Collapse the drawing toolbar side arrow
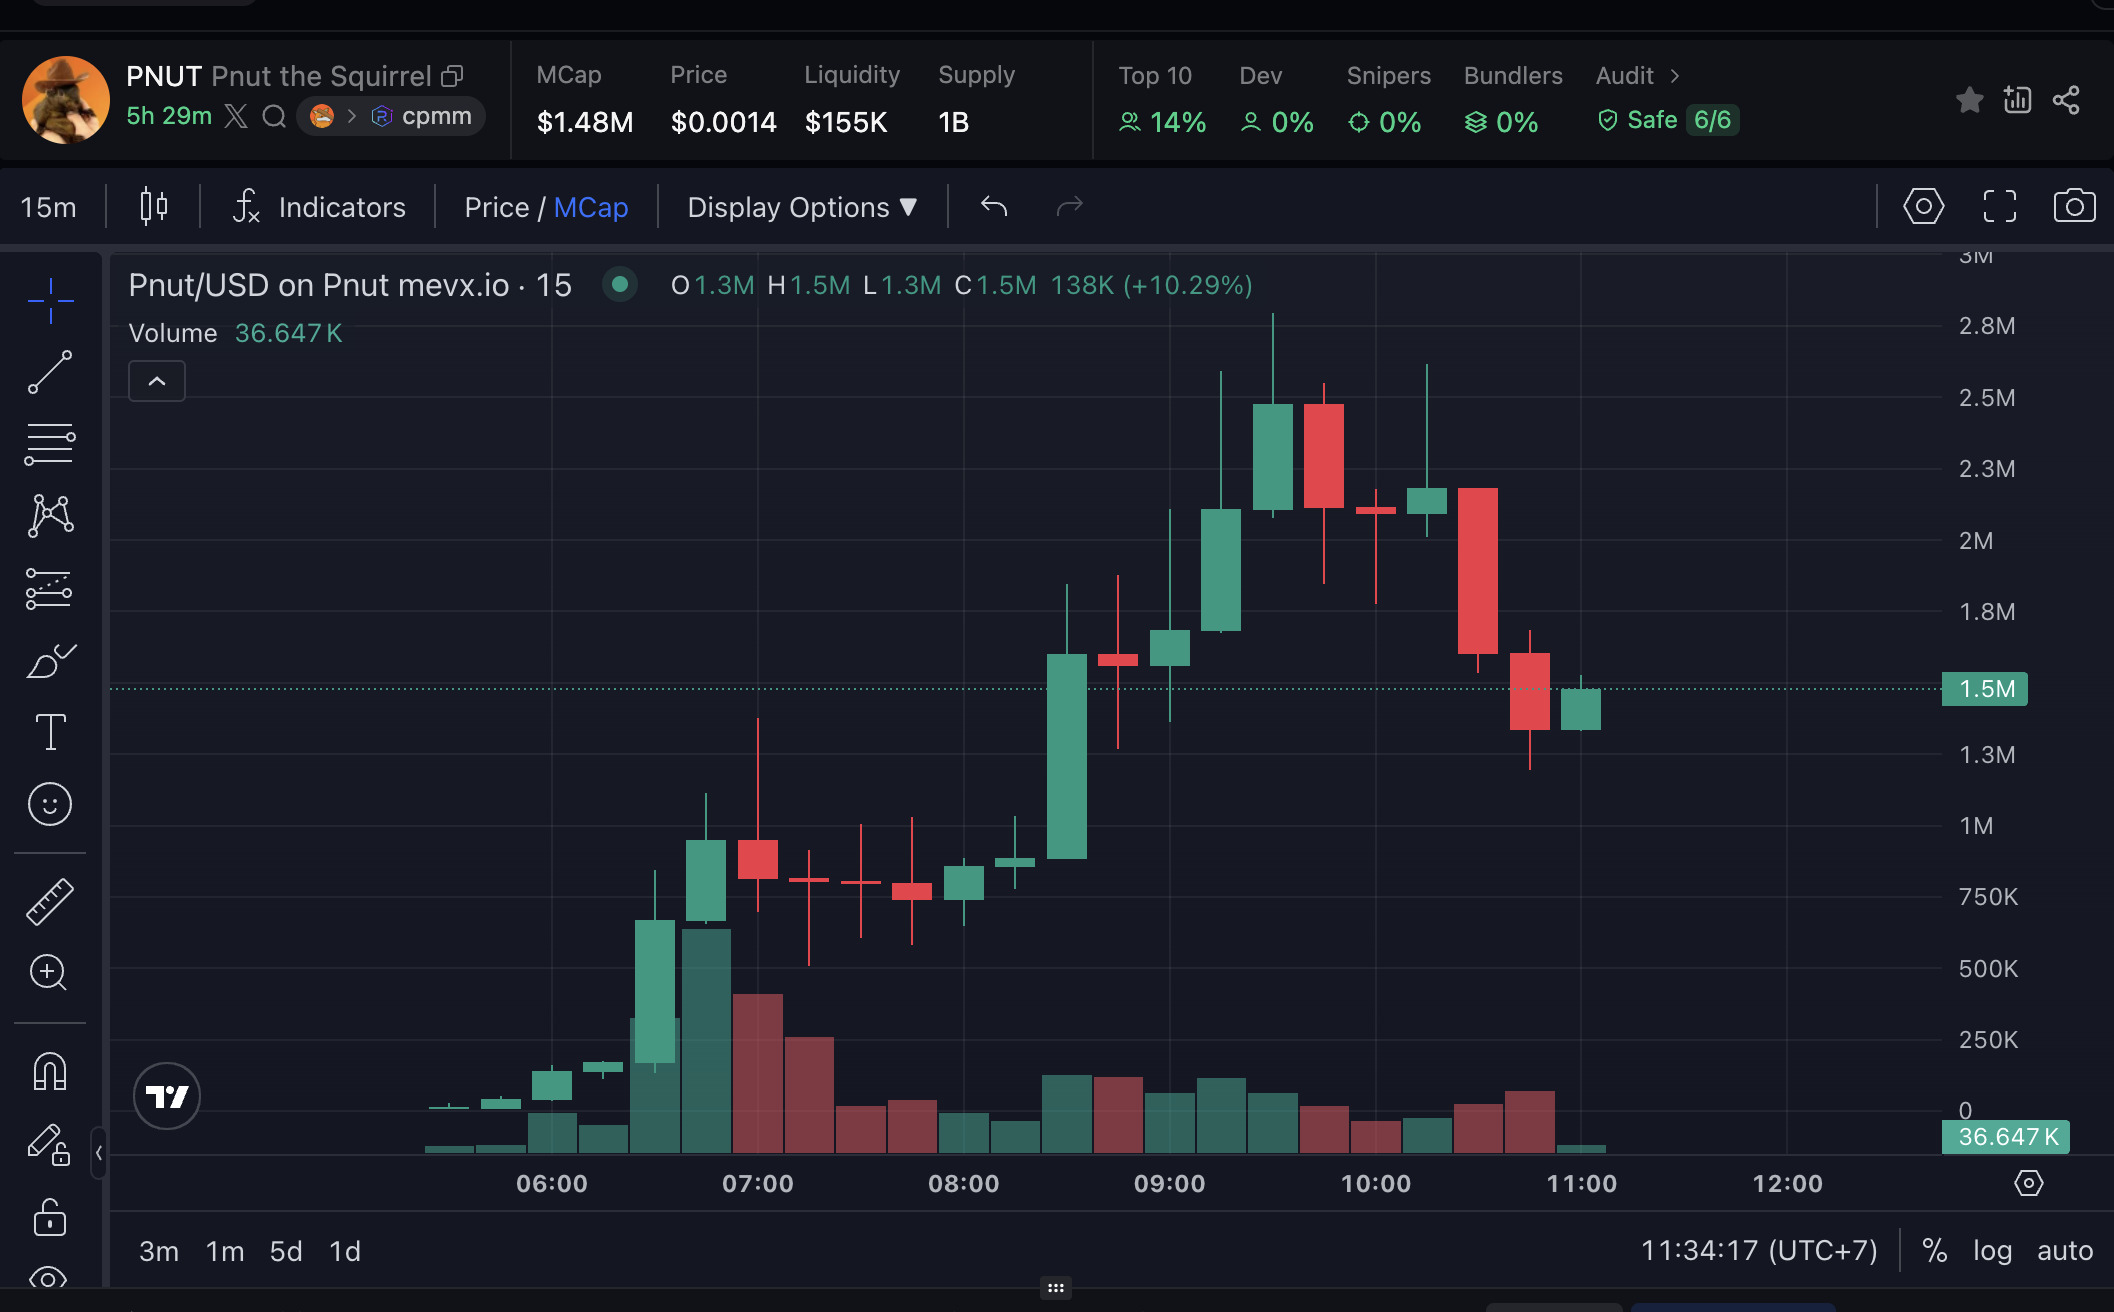Viewport: 2114px width, 1312px height. click(99, 1153)
